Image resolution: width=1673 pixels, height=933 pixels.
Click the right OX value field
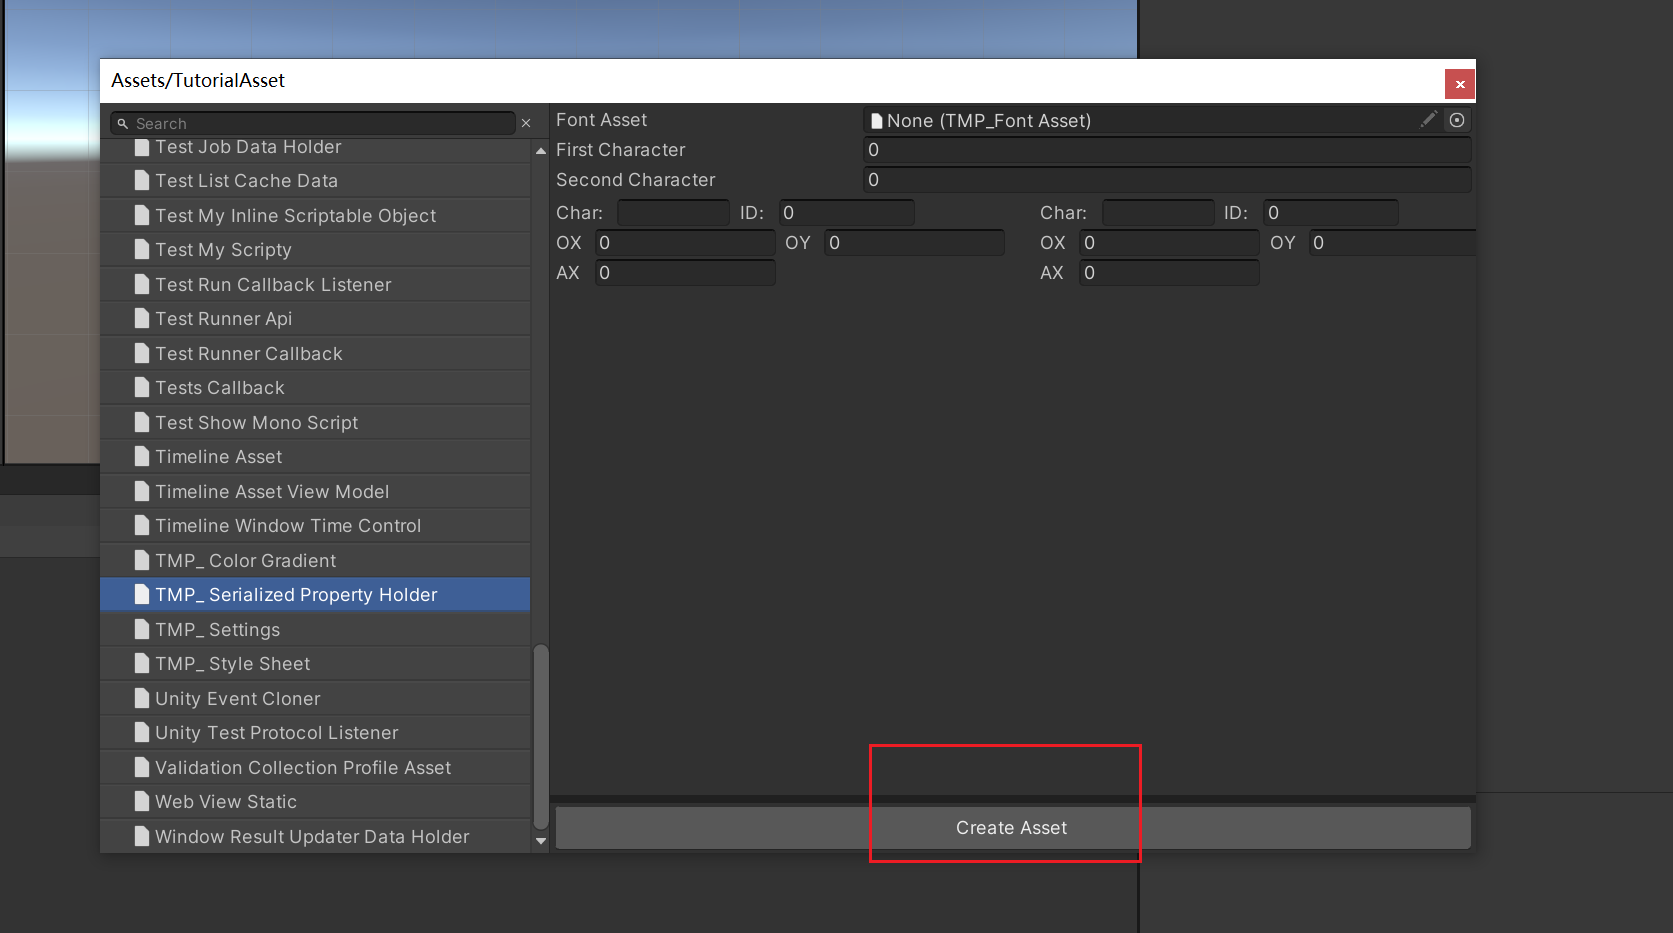pyautogui.click(x=1169, y=243)
